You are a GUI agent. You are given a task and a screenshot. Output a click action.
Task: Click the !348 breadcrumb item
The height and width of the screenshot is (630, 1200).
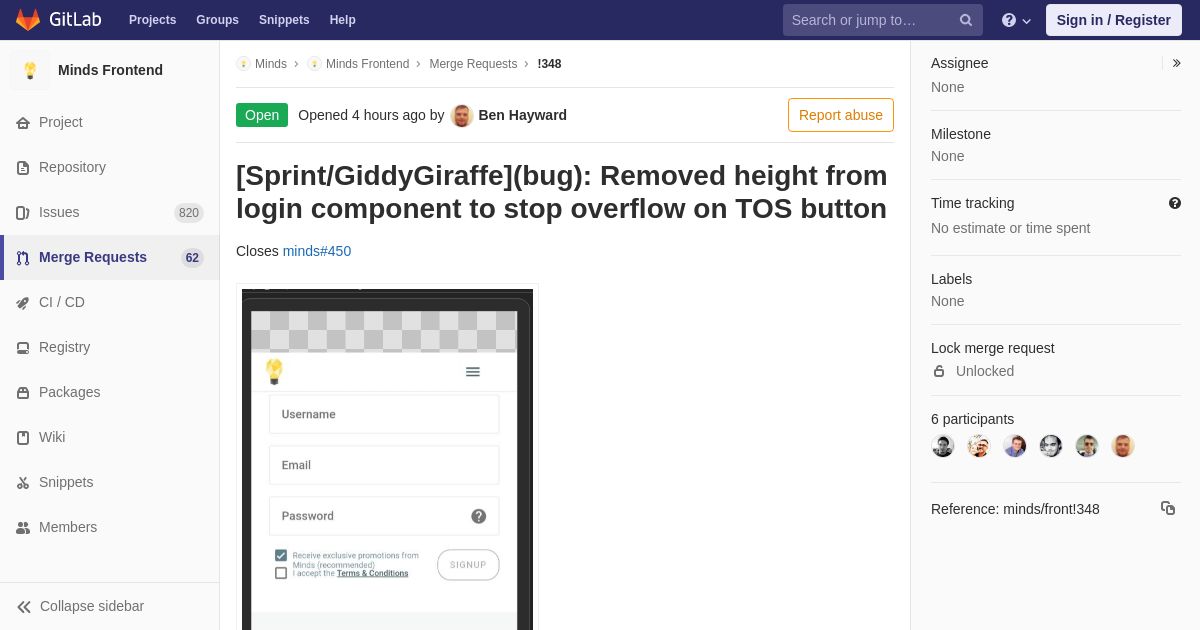pyautogui.click(x=549, y=64)
